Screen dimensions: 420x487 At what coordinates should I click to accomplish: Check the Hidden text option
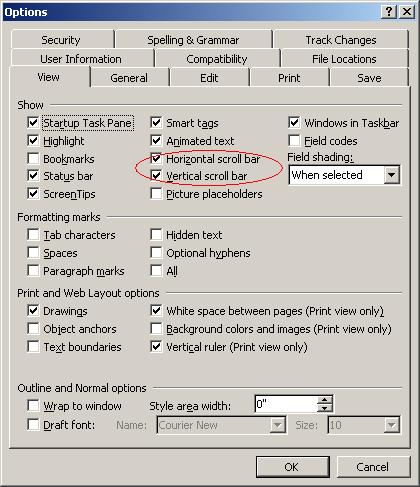click(156, 235)
